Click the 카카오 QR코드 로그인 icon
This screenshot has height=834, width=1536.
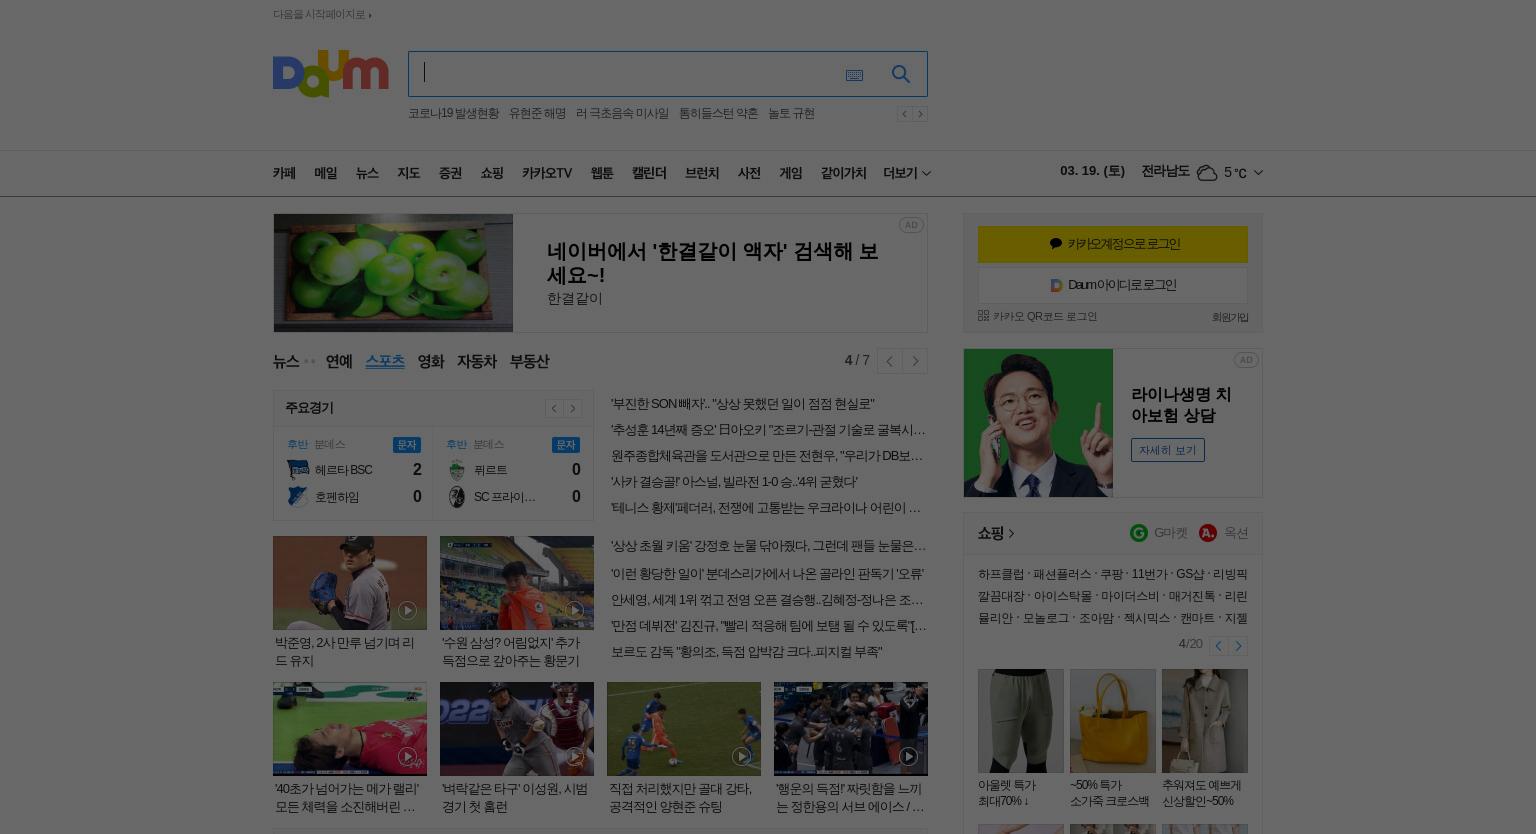tap(984, 316)
